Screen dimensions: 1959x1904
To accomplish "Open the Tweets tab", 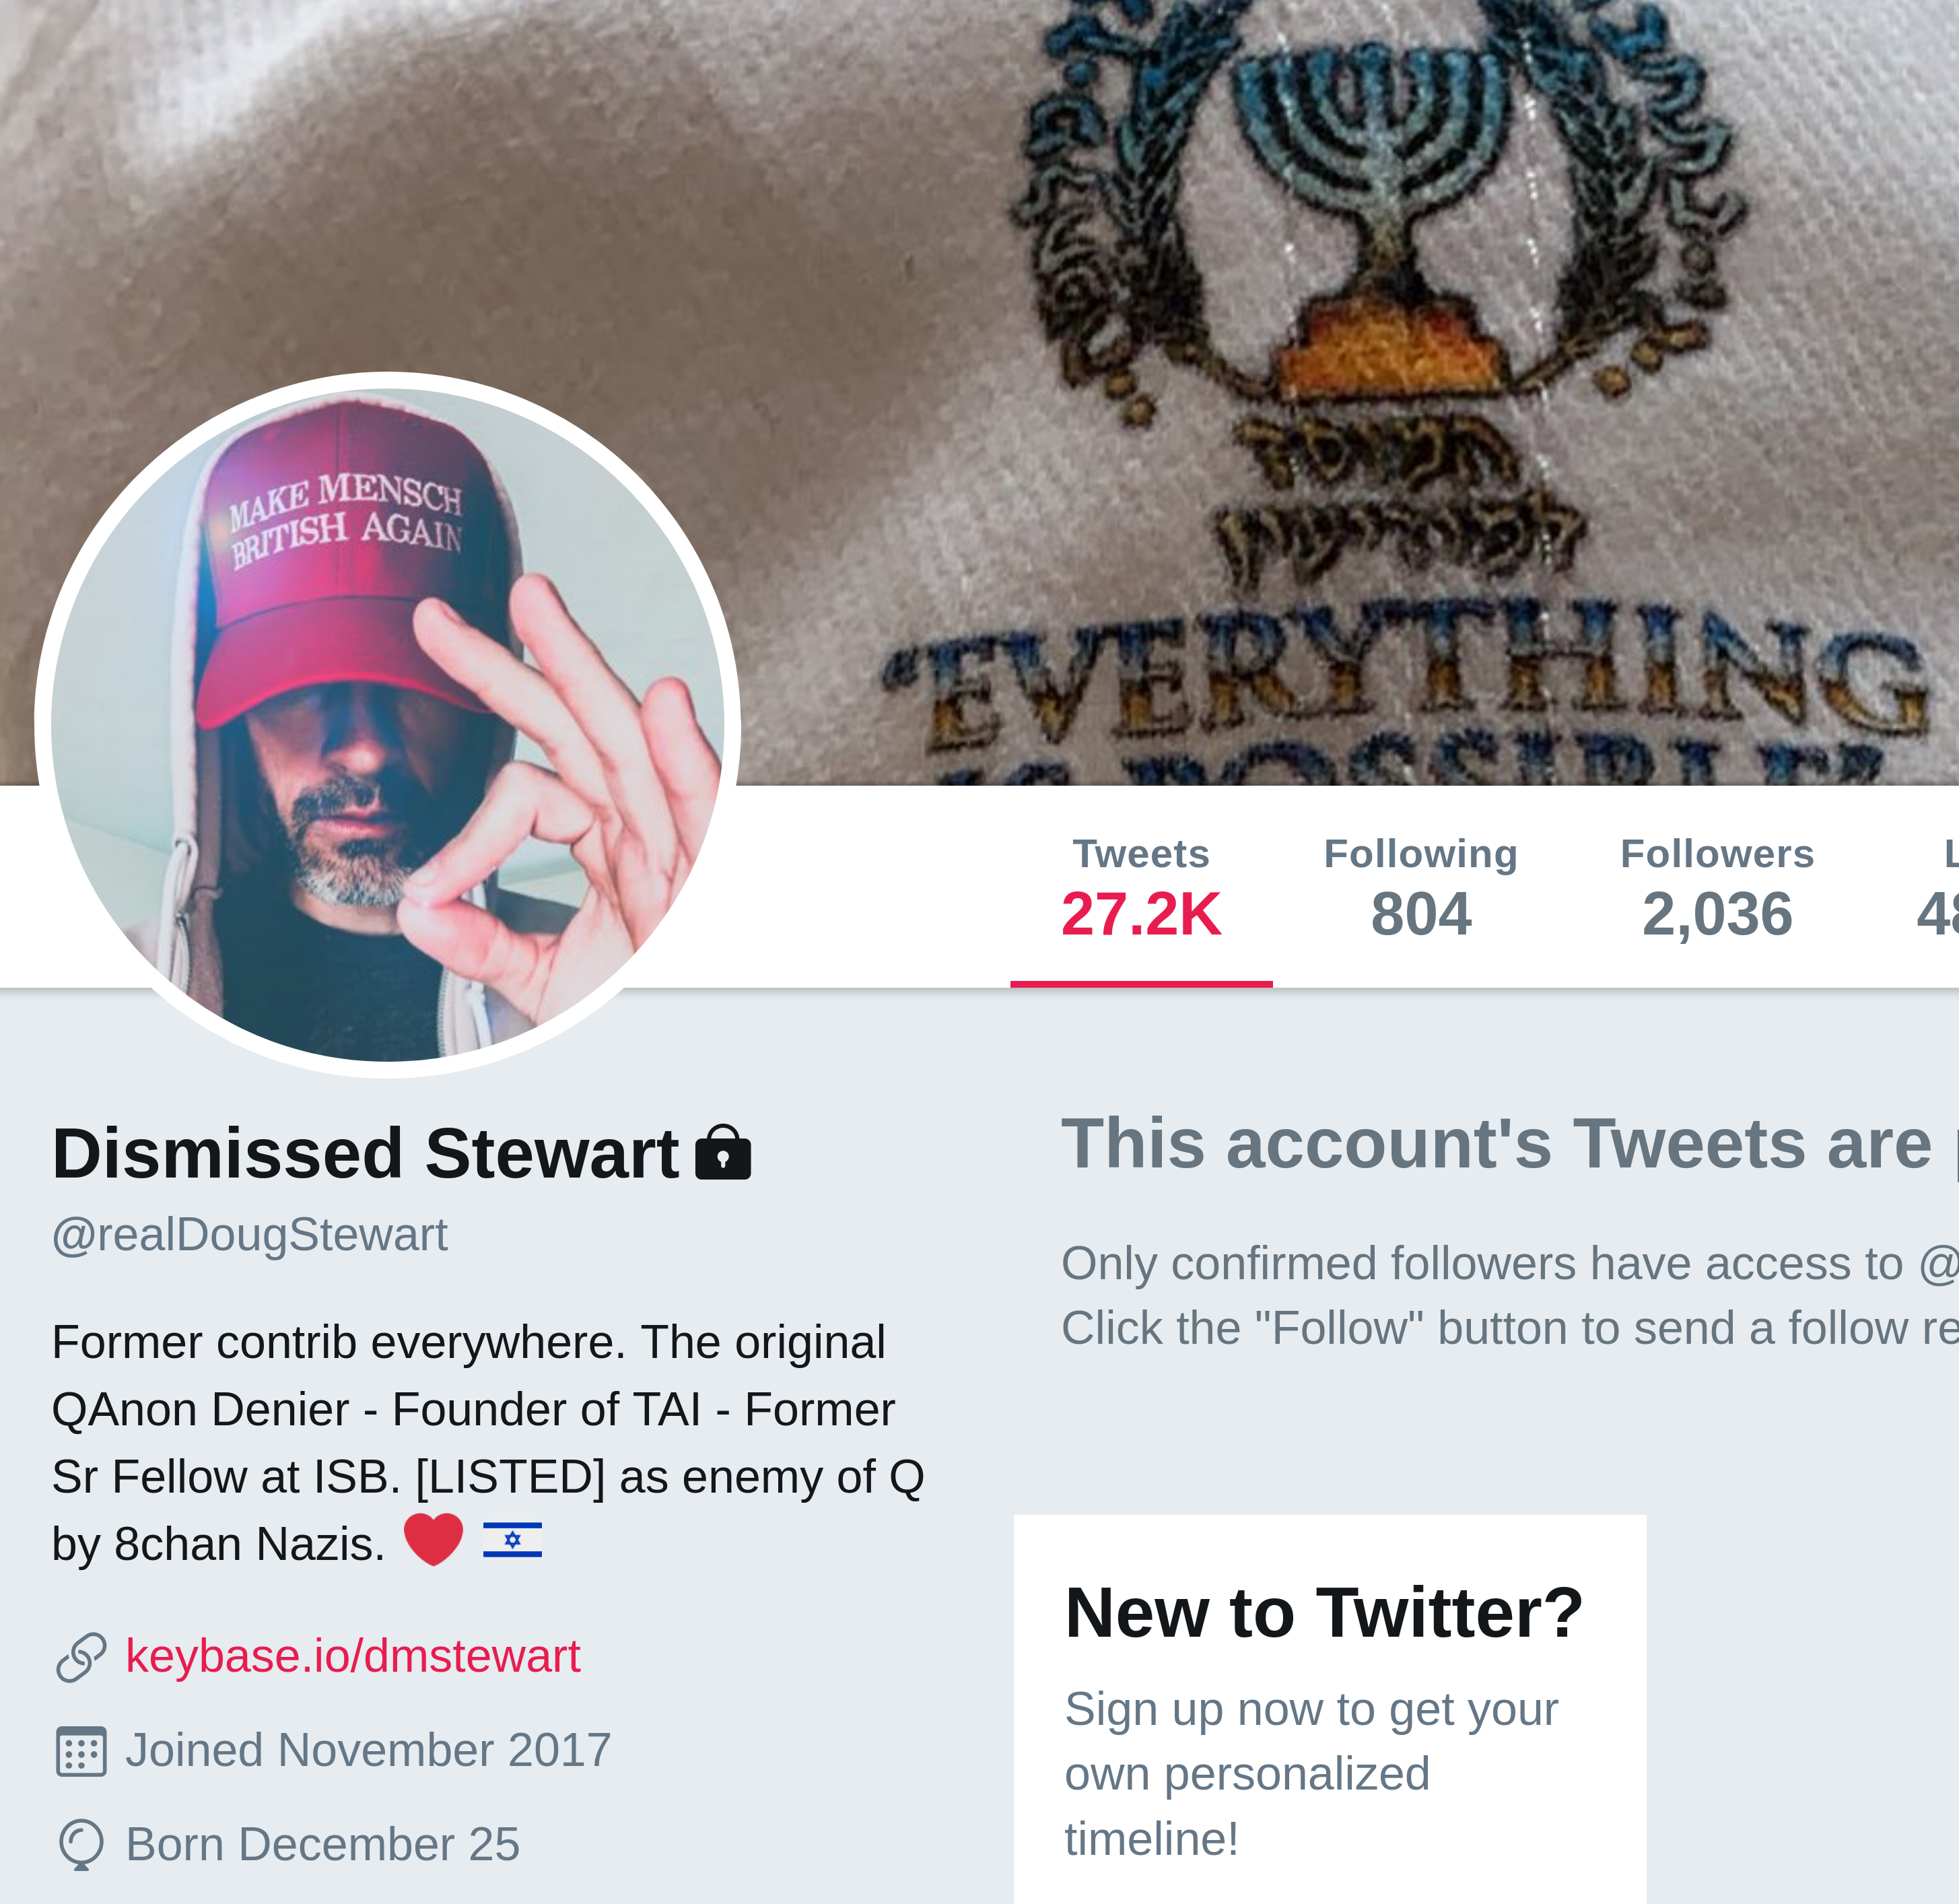I will pyautogui.click(x=1141, y=888).
